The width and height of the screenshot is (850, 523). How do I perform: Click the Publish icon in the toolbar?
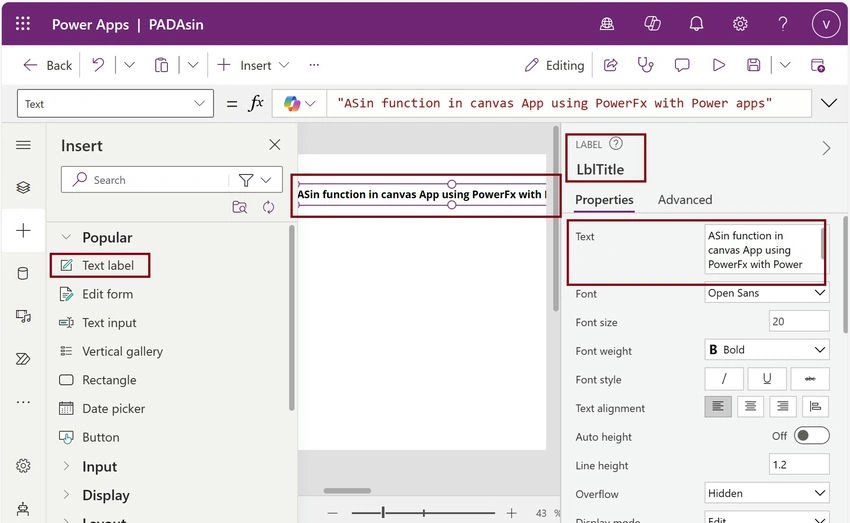click(817, 65)
